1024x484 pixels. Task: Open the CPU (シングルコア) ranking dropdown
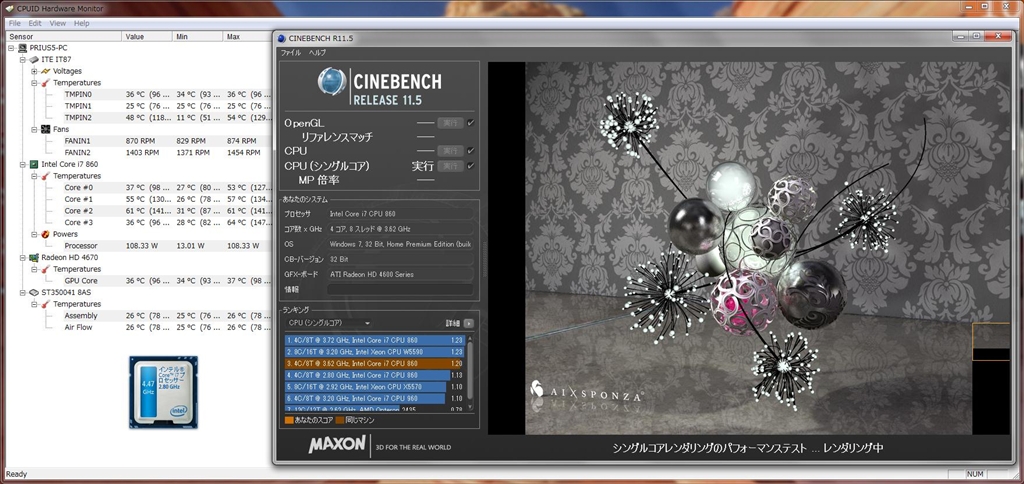(330, 323)
